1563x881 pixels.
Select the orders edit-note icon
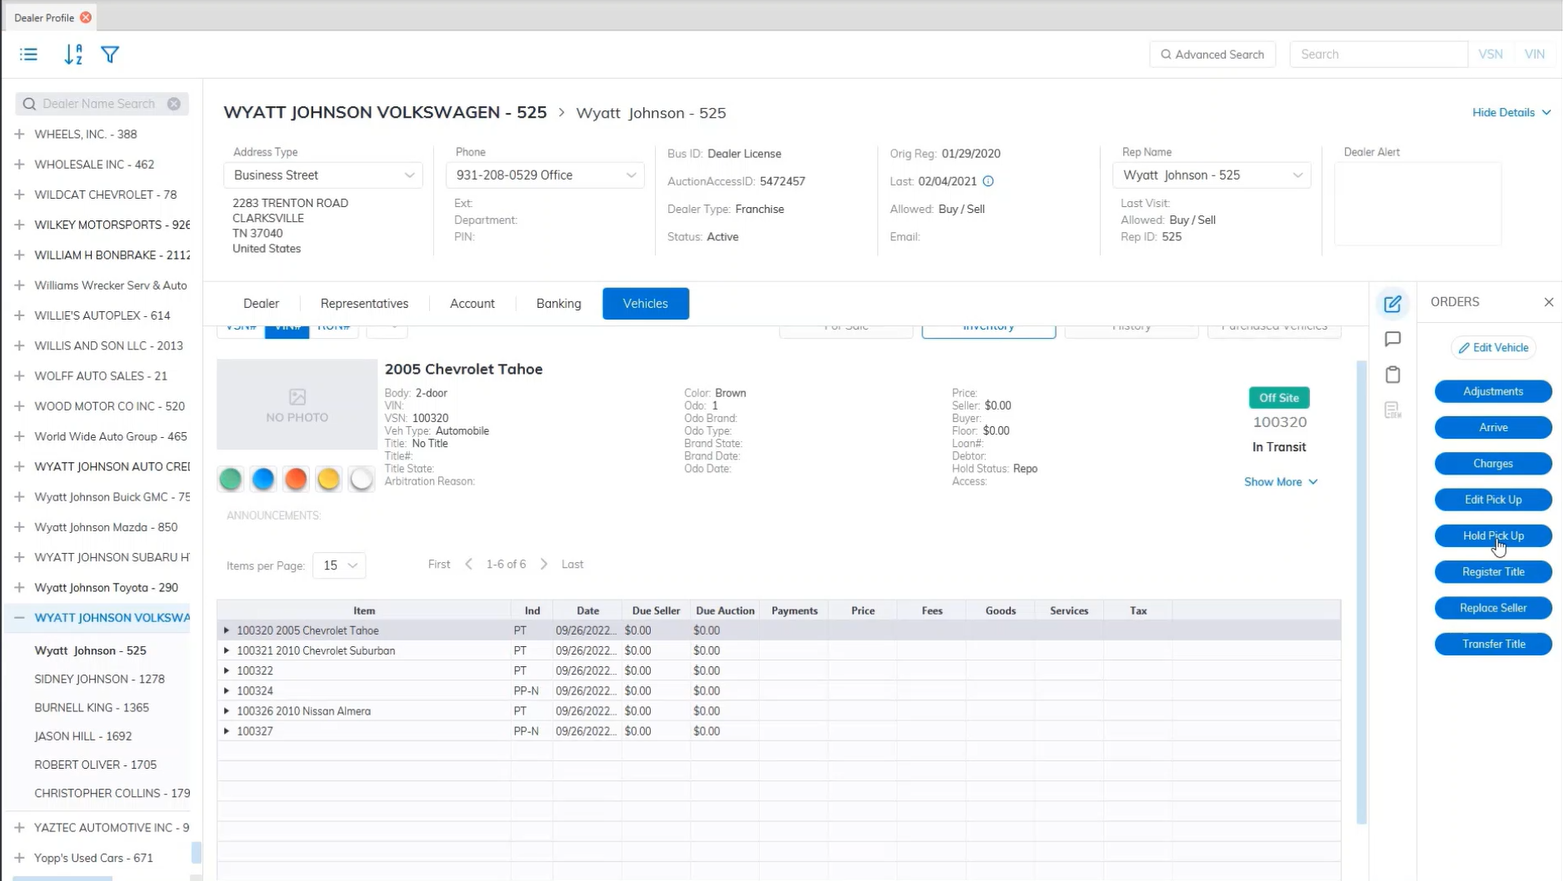pos(1392,304)
